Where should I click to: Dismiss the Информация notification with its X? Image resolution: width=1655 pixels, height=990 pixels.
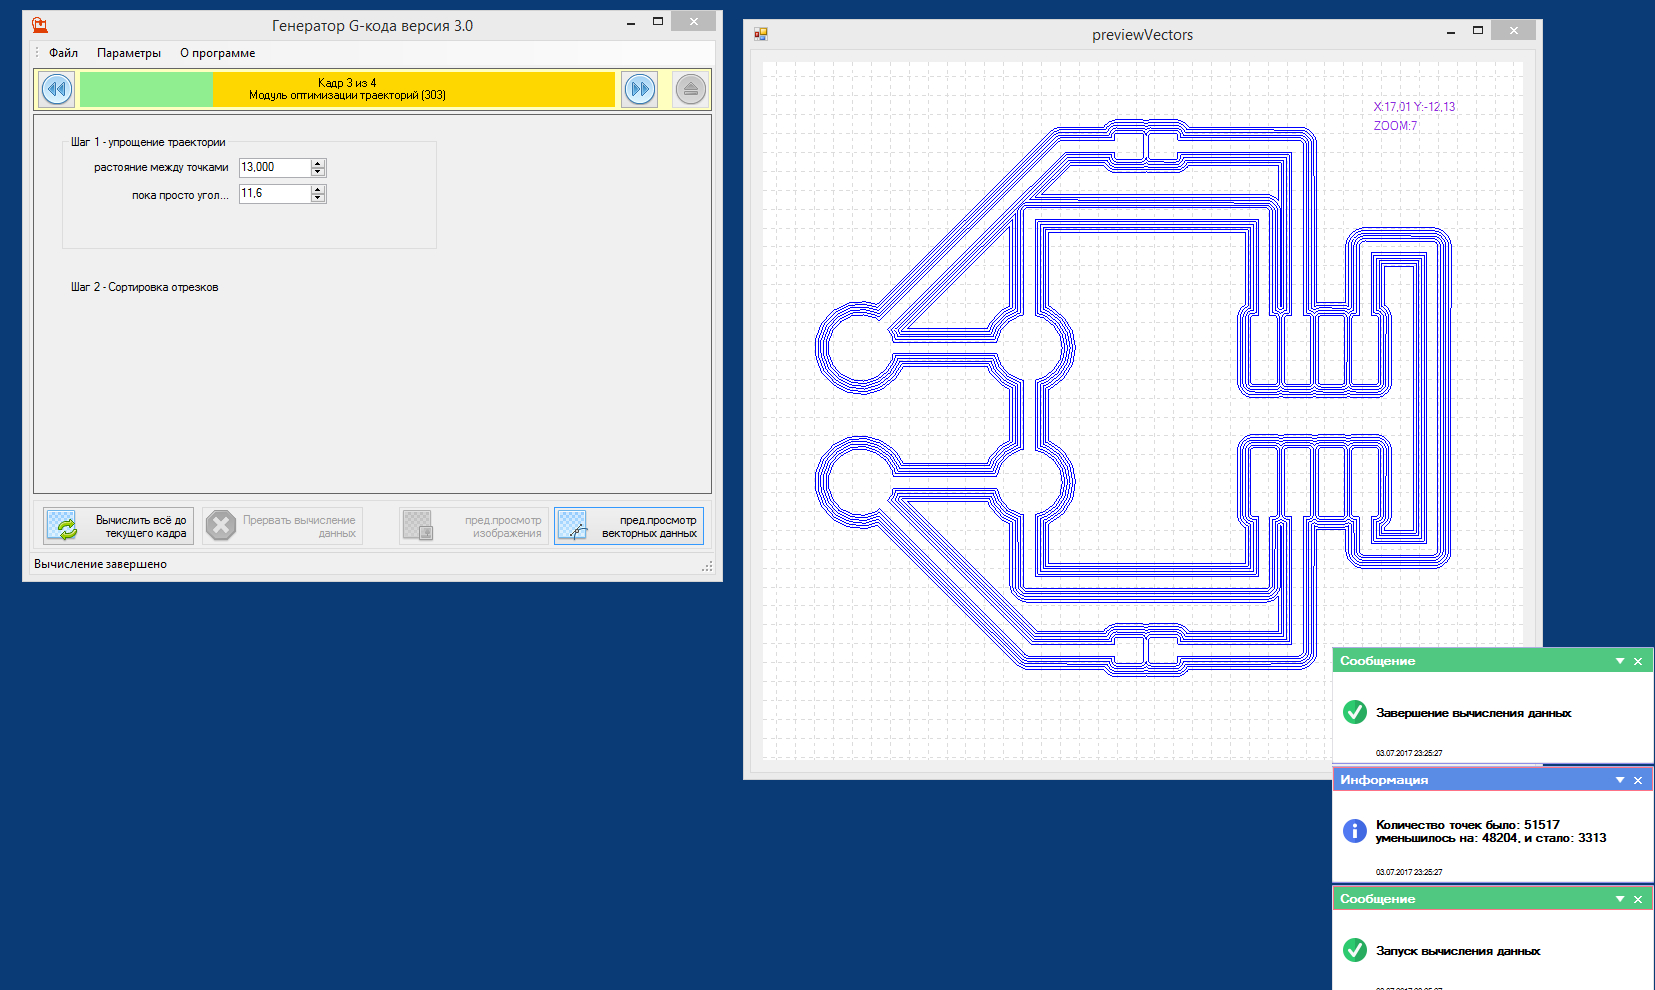pos(1638,780)
